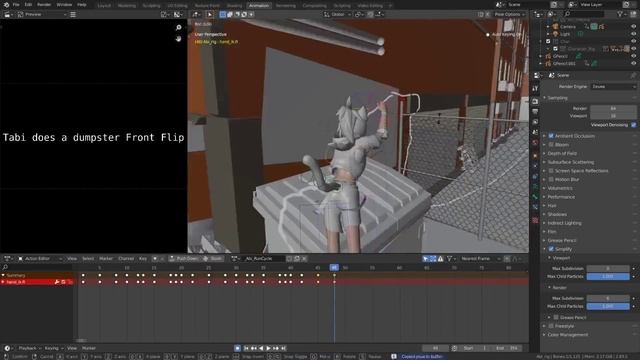Screen dimensions: 640x360
Task: Toggle the Simplify checkbox
Action: tap(551, 249)
